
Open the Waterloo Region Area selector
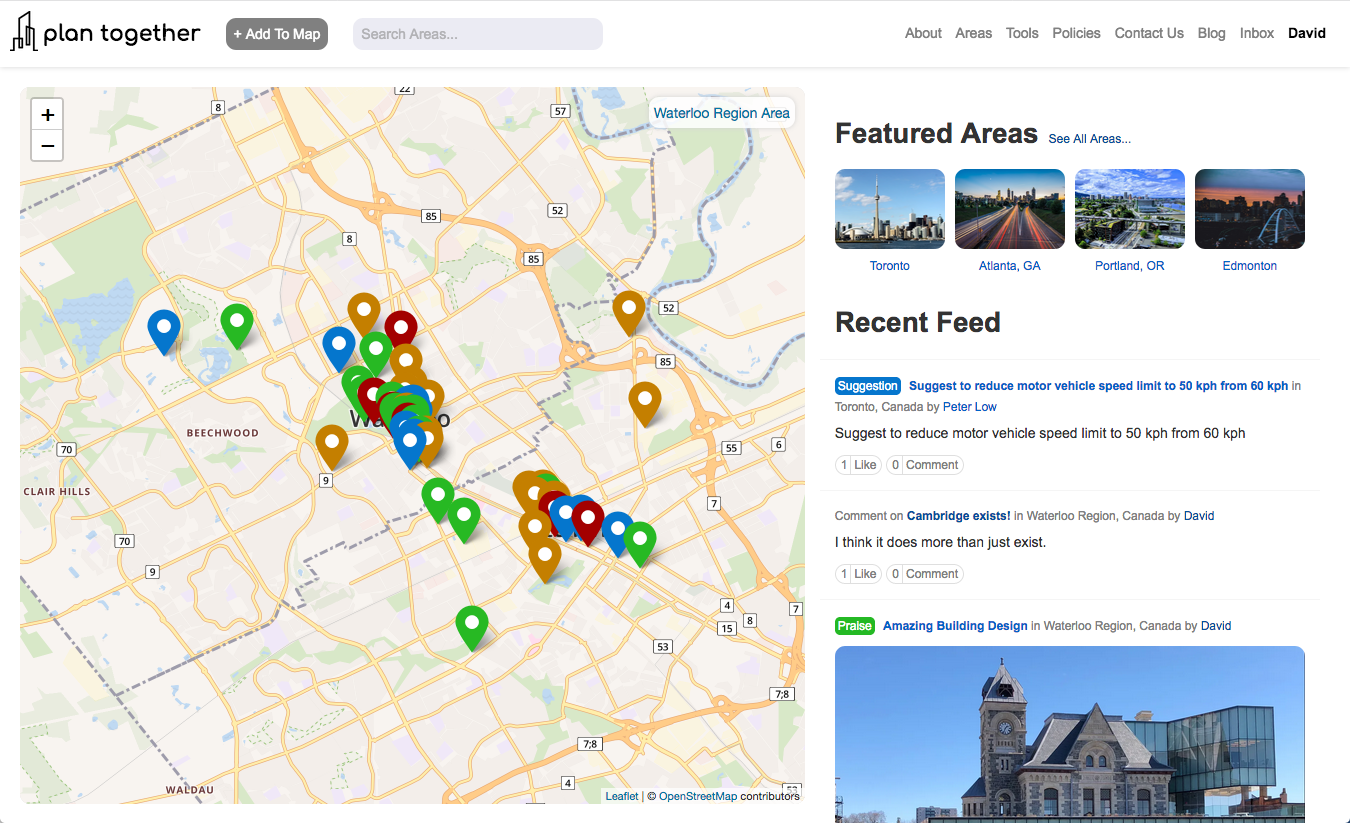(x=721, y=113)
